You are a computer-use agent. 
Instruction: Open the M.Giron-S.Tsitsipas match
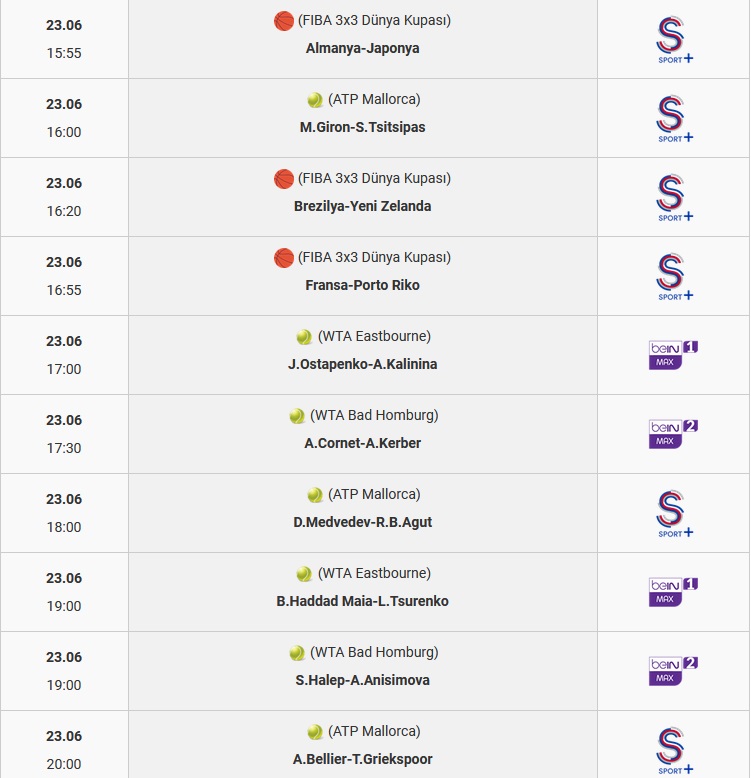[x=363, y=127]
